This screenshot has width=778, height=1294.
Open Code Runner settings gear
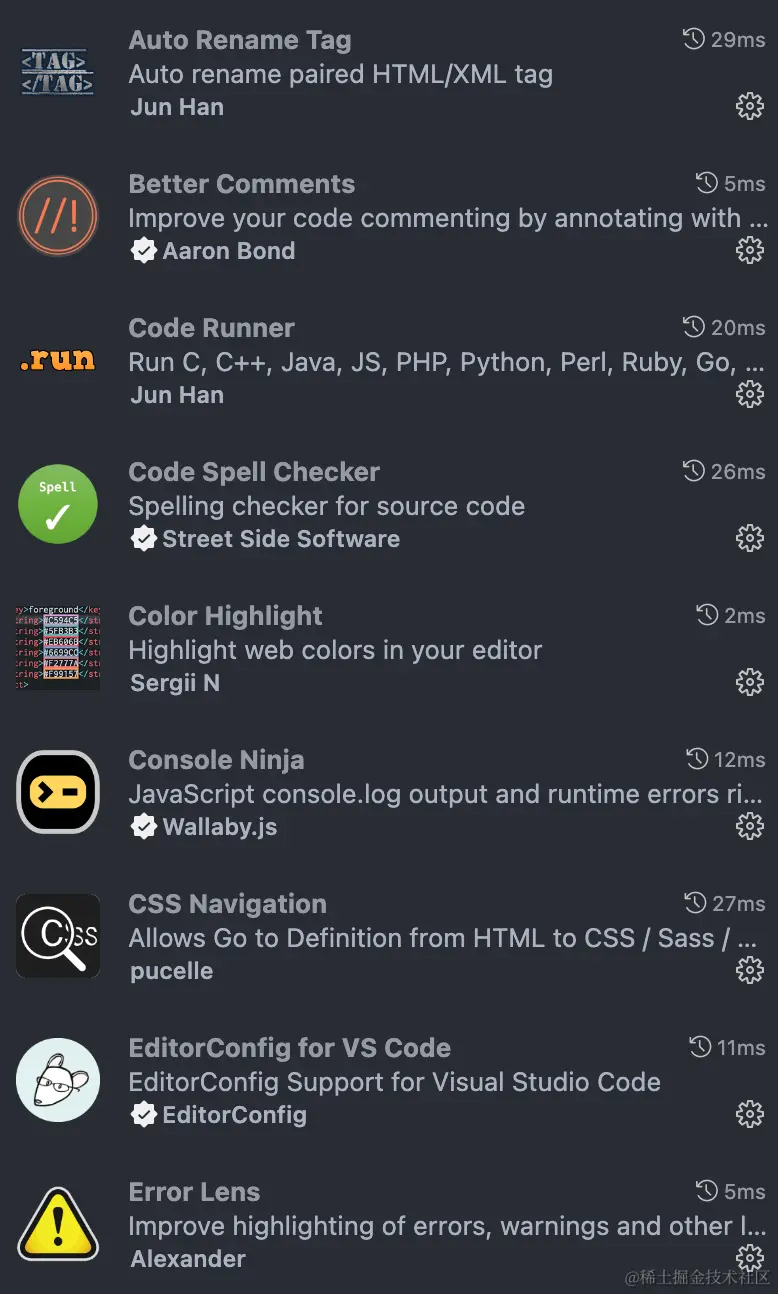[749, 394]
